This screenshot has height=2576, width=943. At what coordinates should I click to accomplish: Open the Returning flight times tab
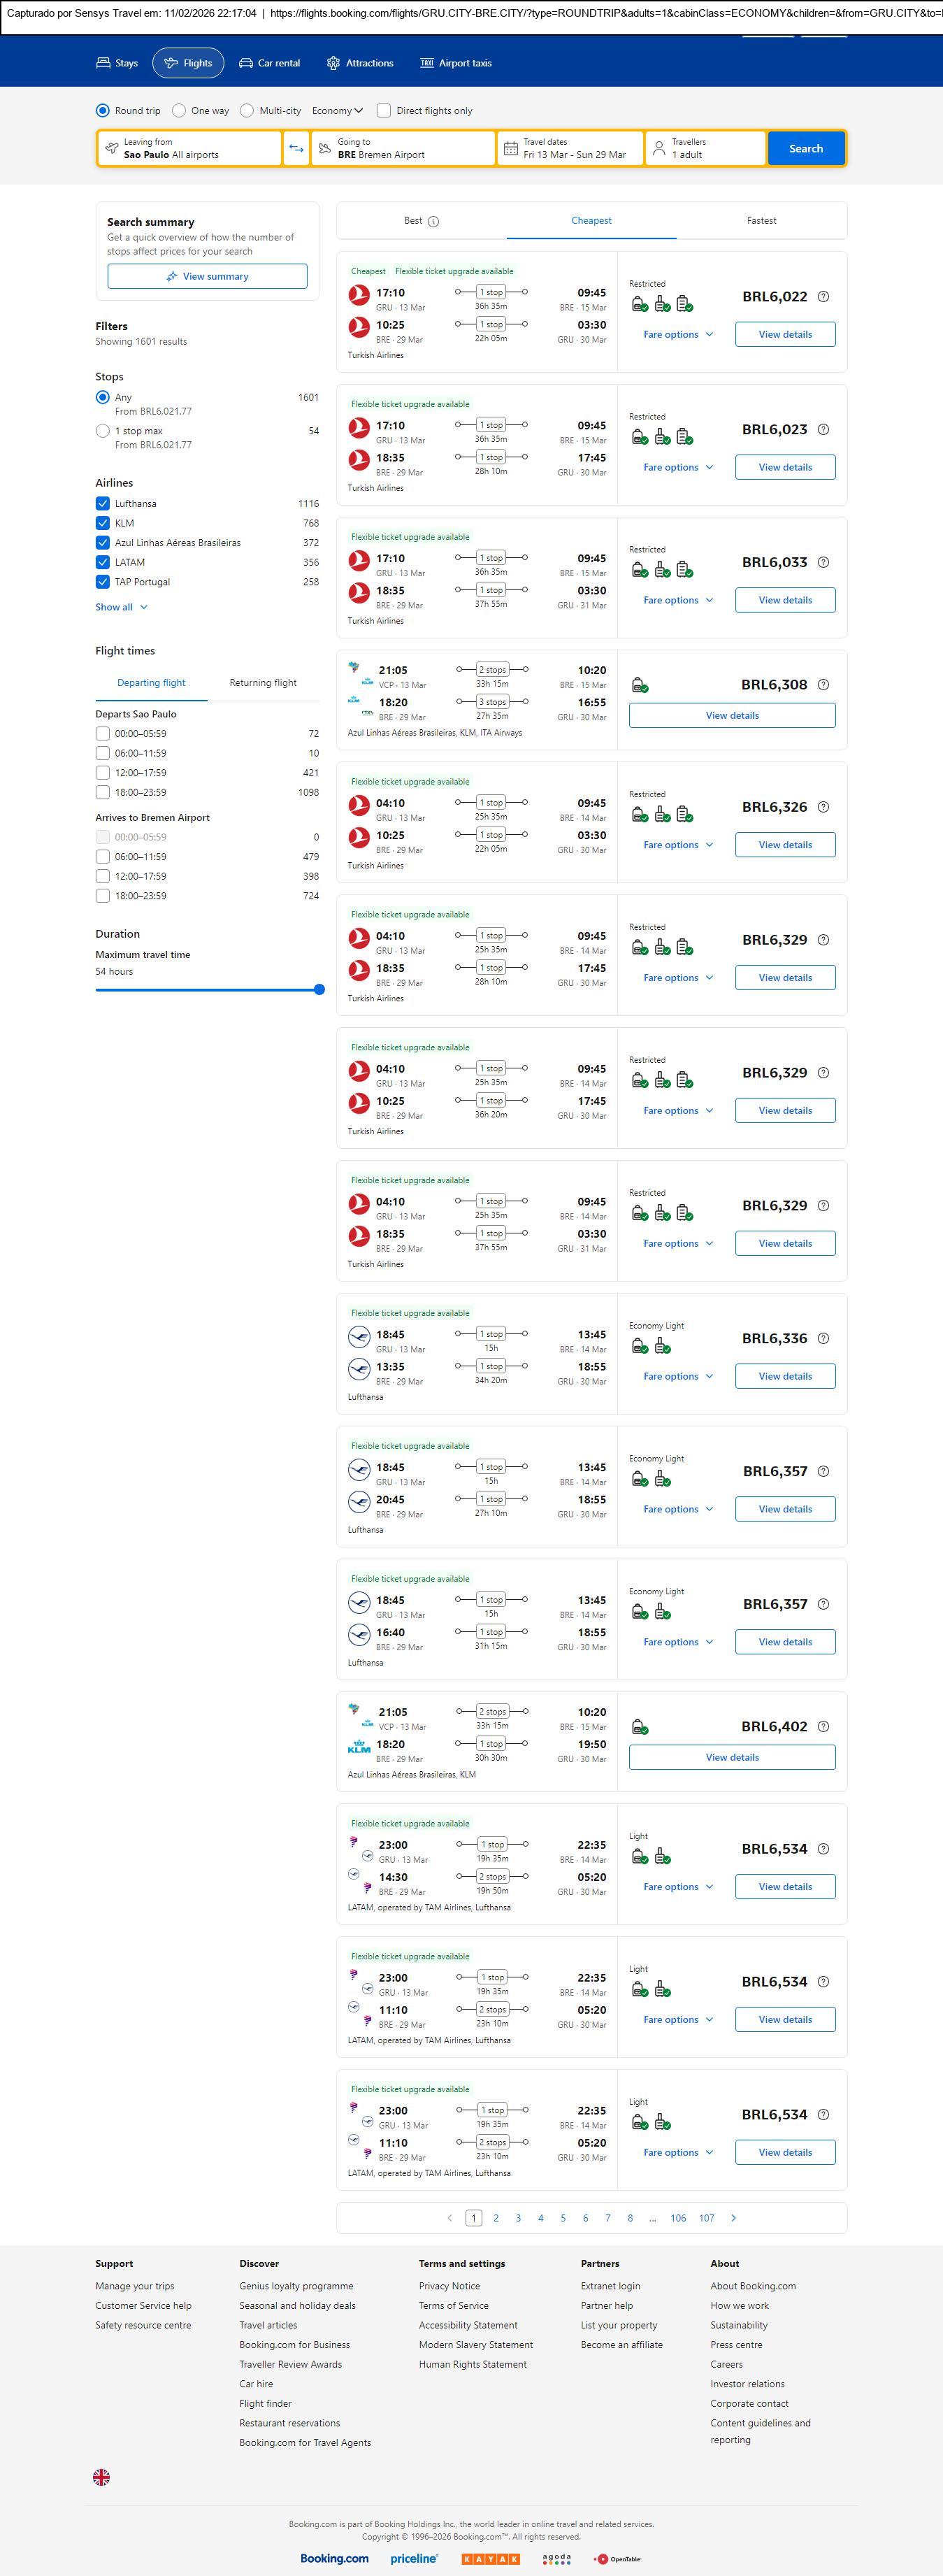[263, 683]
